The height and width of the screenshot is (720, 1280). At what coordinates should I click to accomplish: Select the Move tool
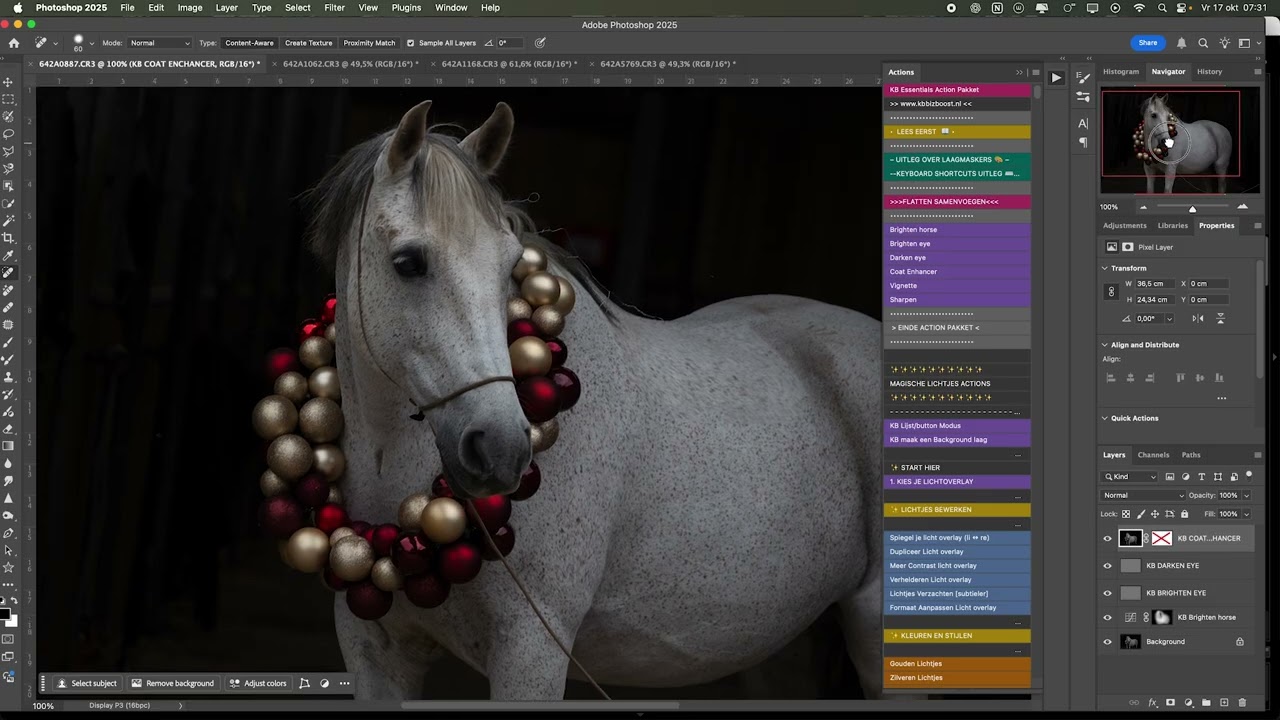pos(8,82)
